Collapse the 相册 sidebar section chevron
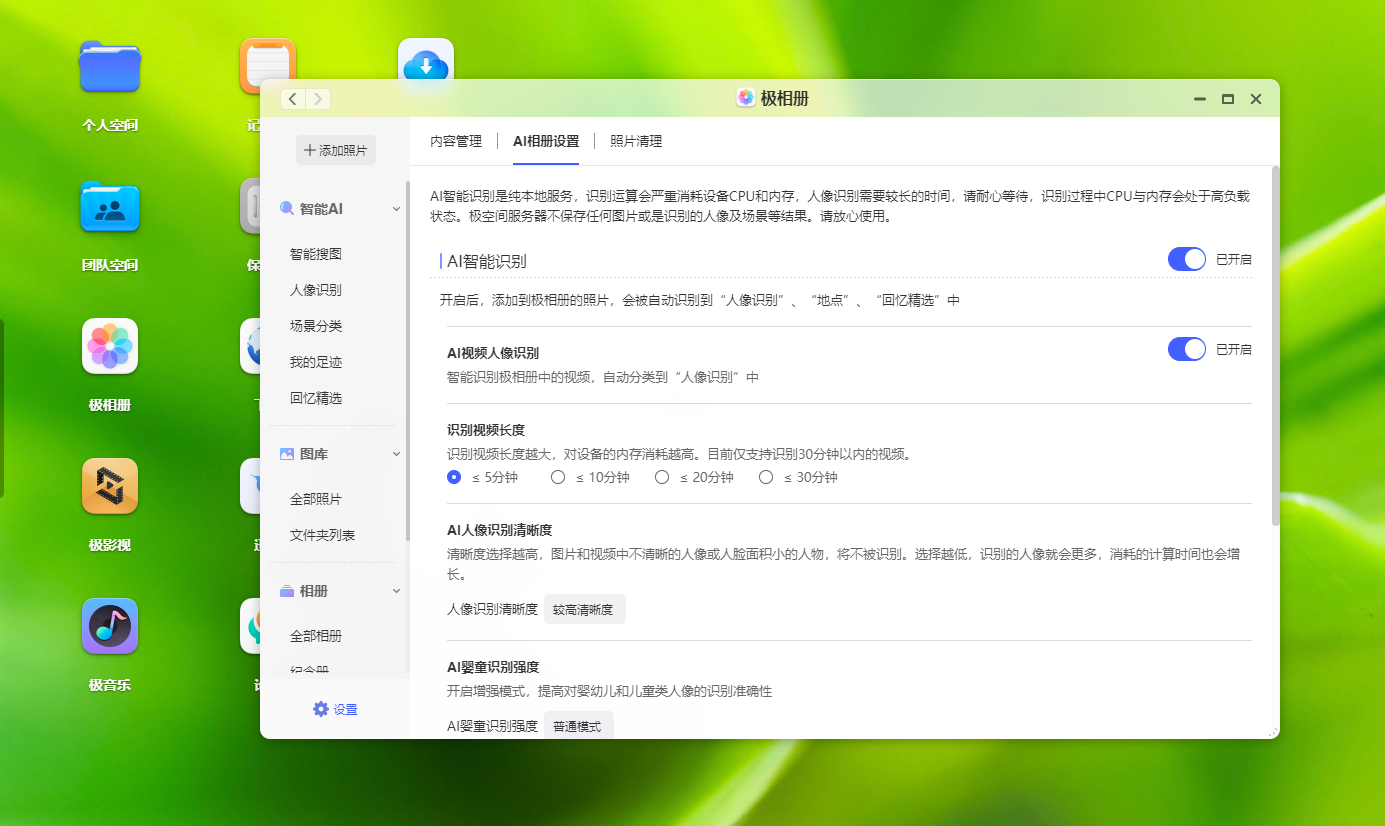Viewport: 1385px width, 826px height. (396, 591)
